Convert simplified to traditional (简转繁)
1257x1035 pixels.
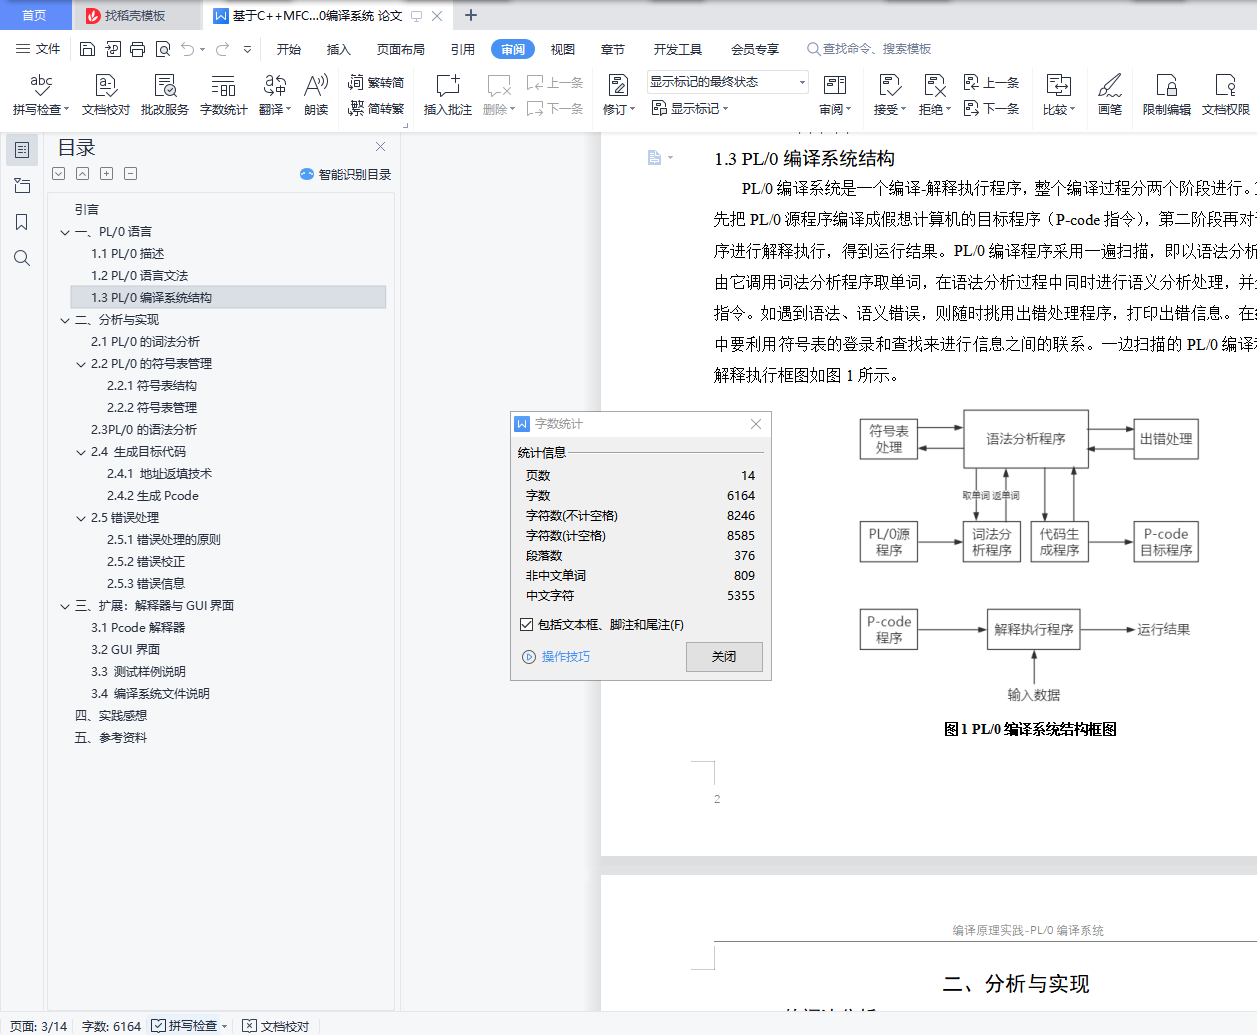click(x=376, y=108)
